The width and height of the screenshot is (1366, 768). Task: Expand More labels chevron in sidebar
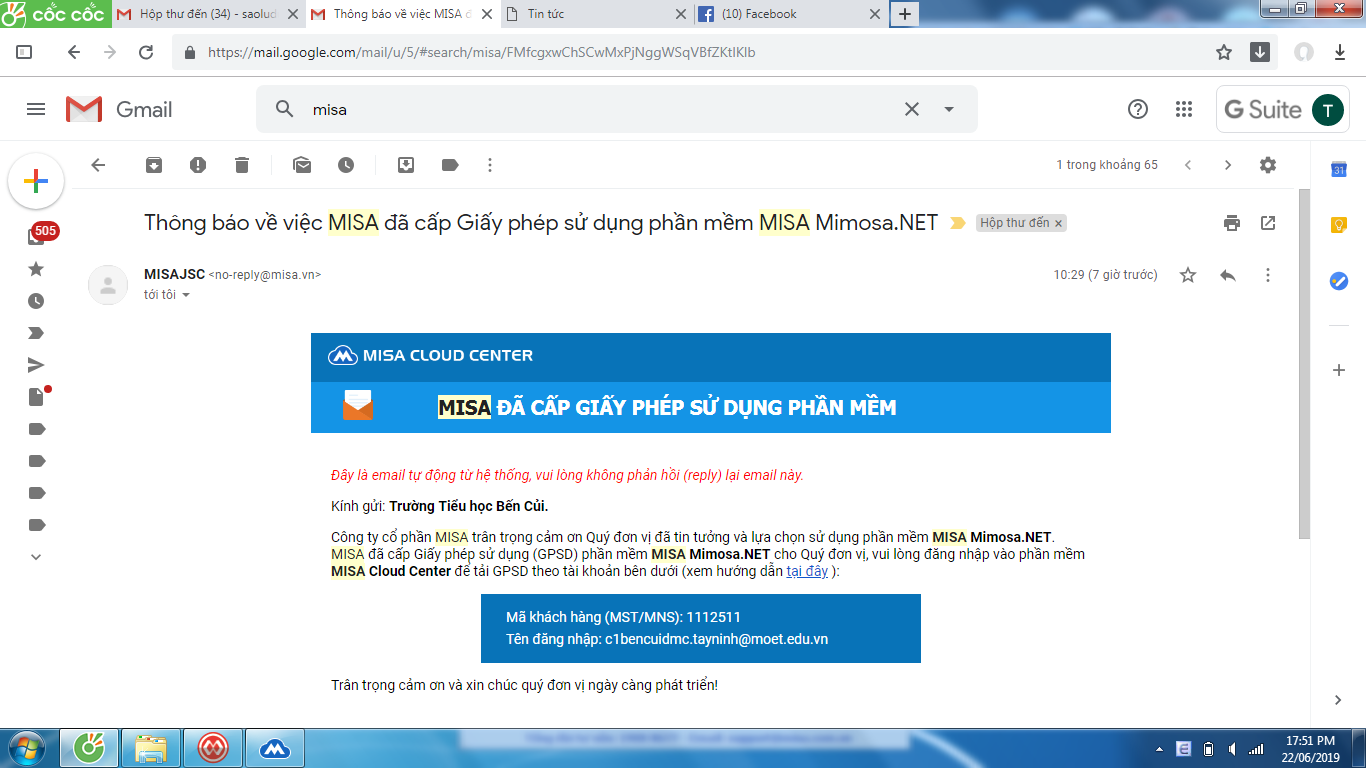(36, 557)
